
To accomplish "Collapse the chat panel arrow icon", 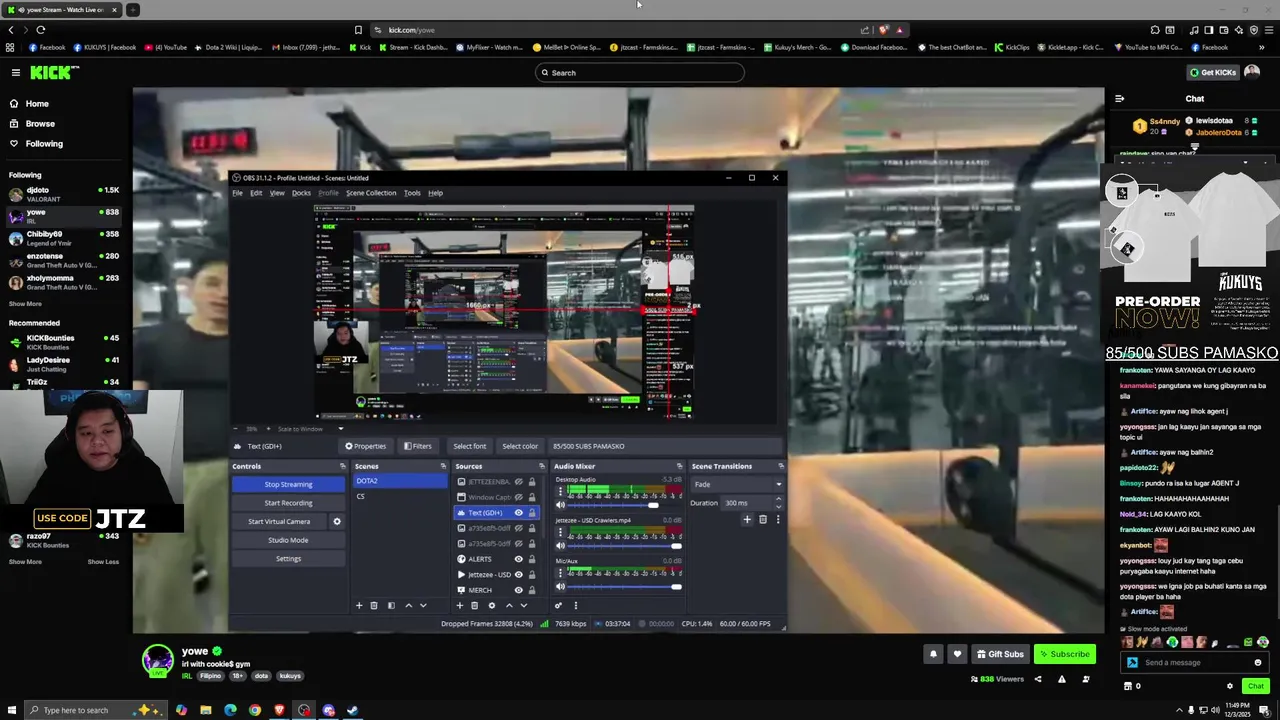I will [x=1119, y=99].
